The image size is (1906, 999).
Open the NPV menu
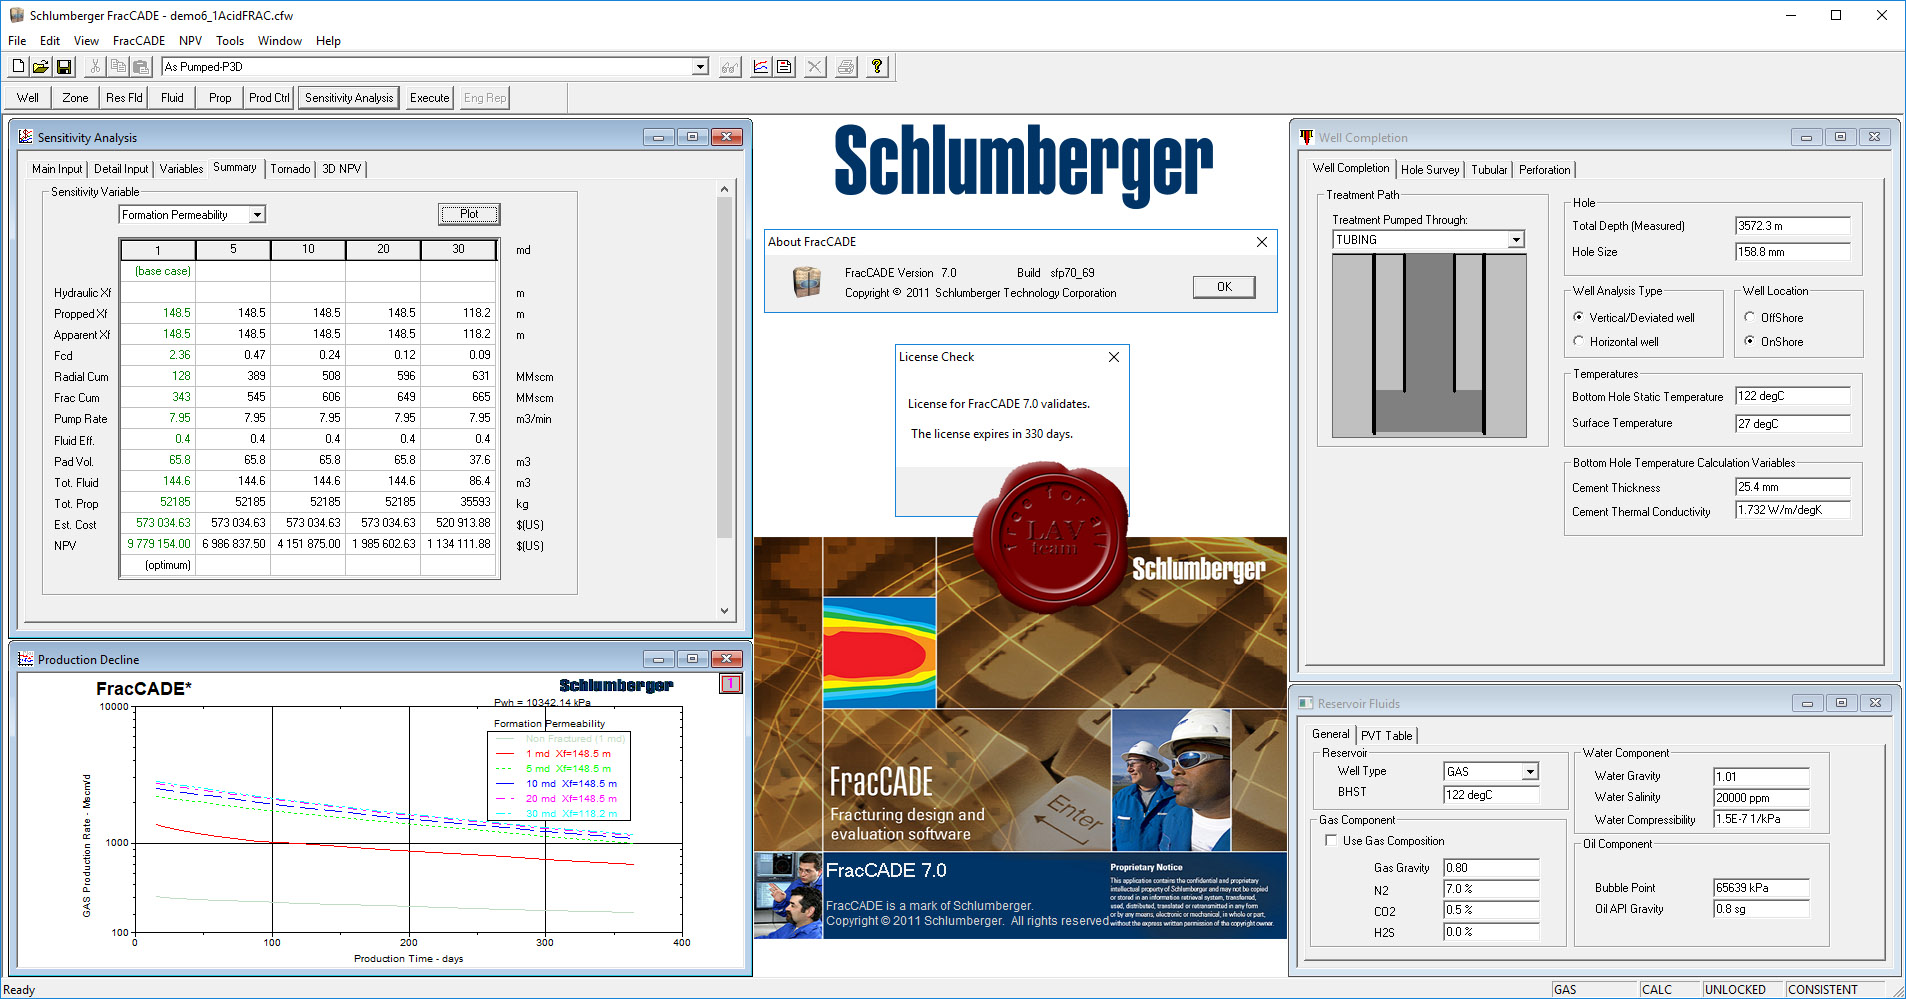pyautogui.click(x=190, y=41)
